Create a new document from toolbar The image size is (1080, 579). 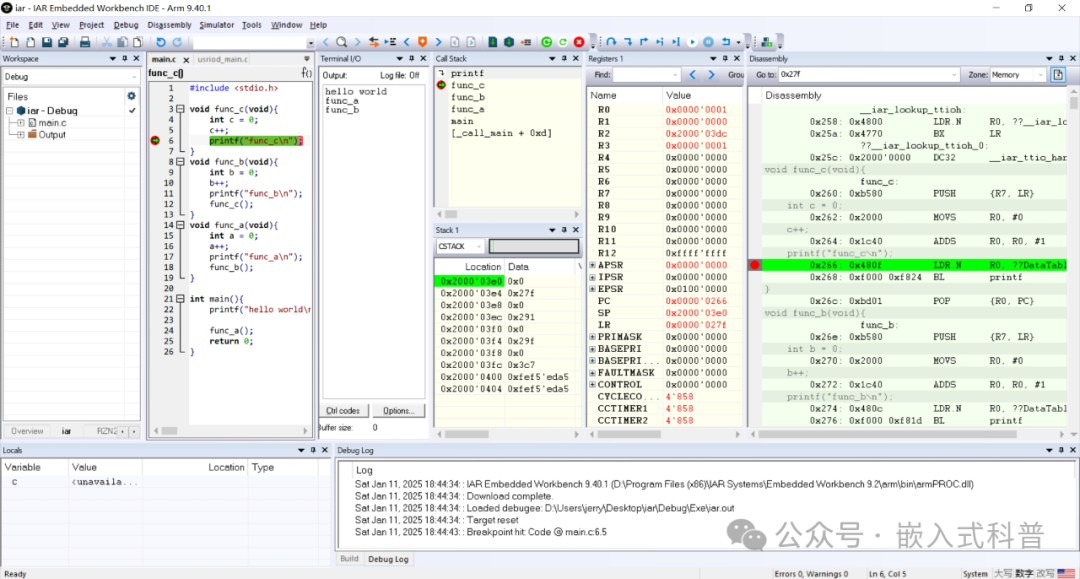(x=14, y=42)
